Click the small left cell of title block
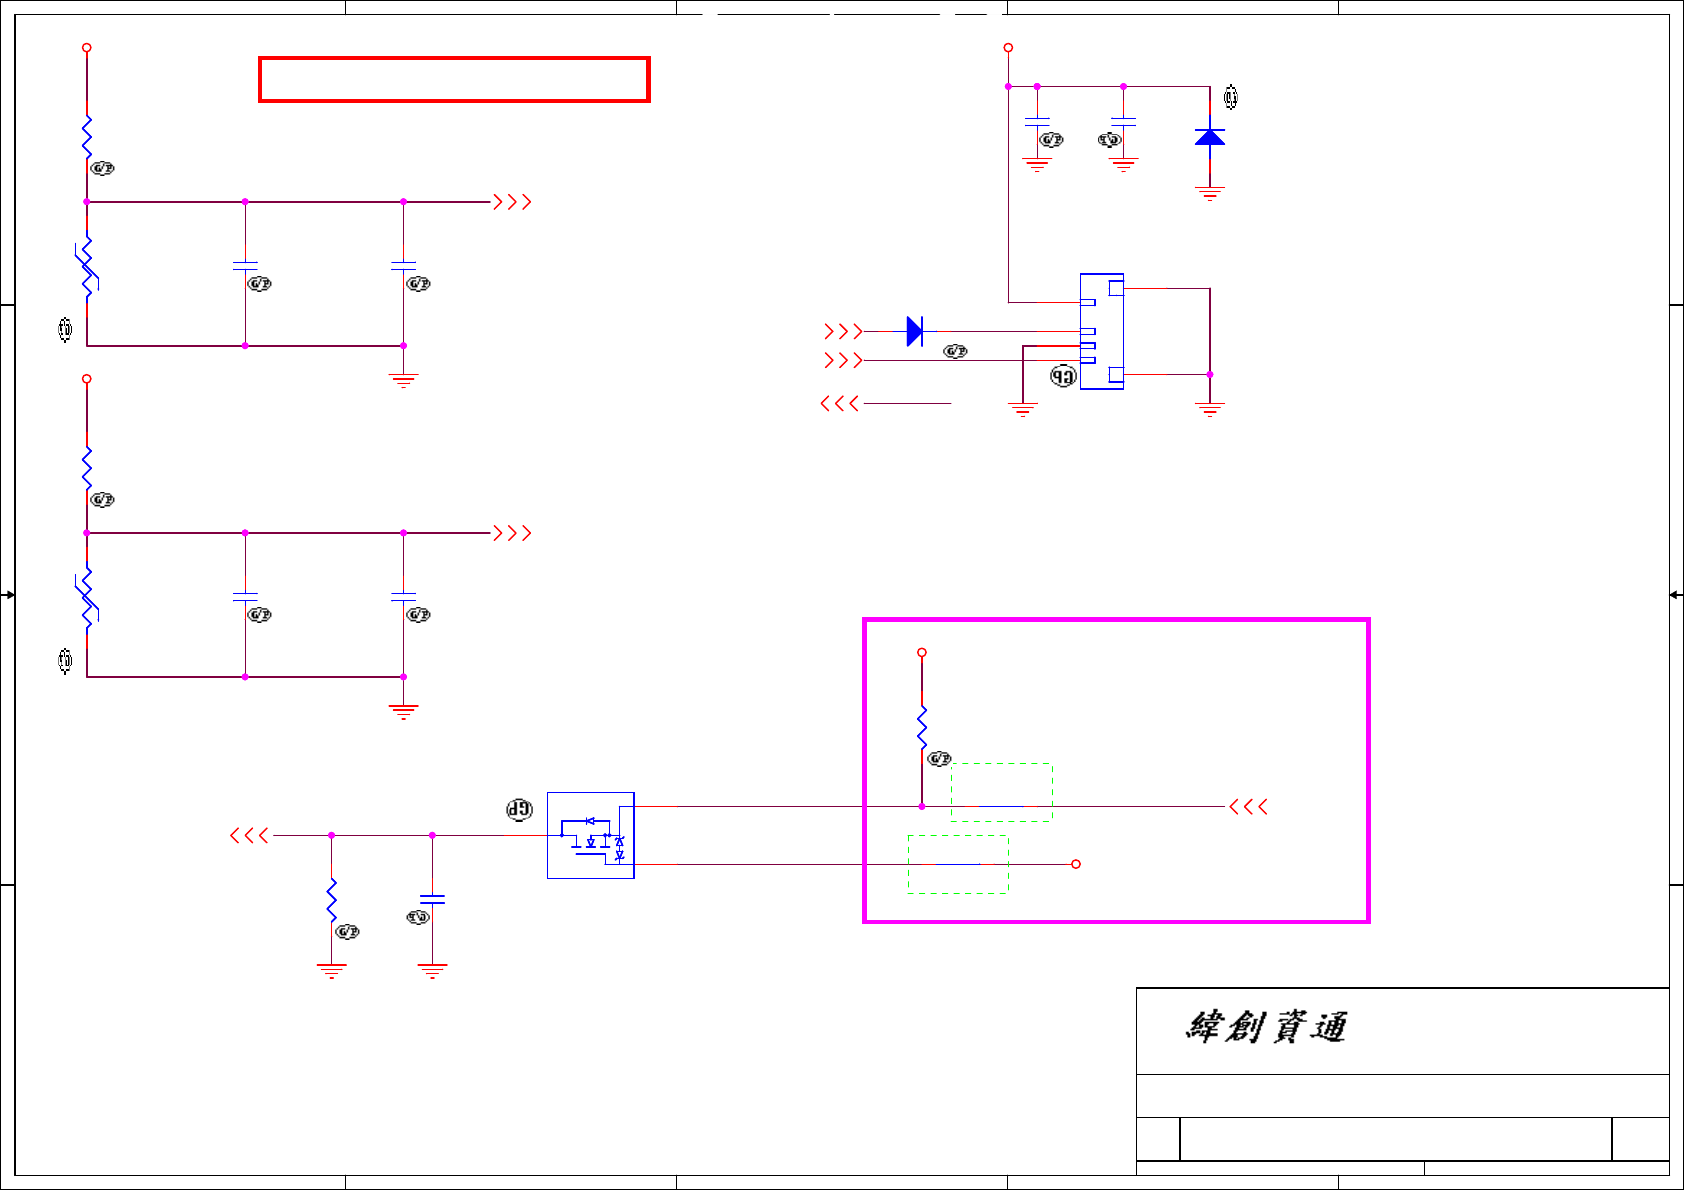The image size is (1684, 1190). 1158,1139
